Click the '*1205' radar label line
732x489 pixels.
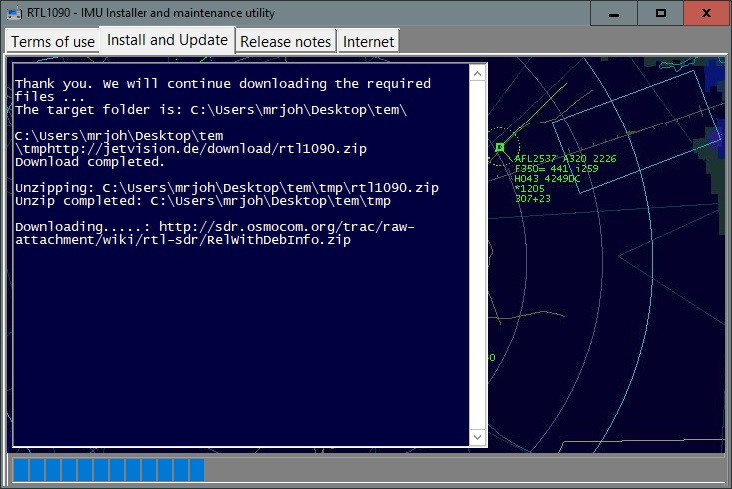529,189
